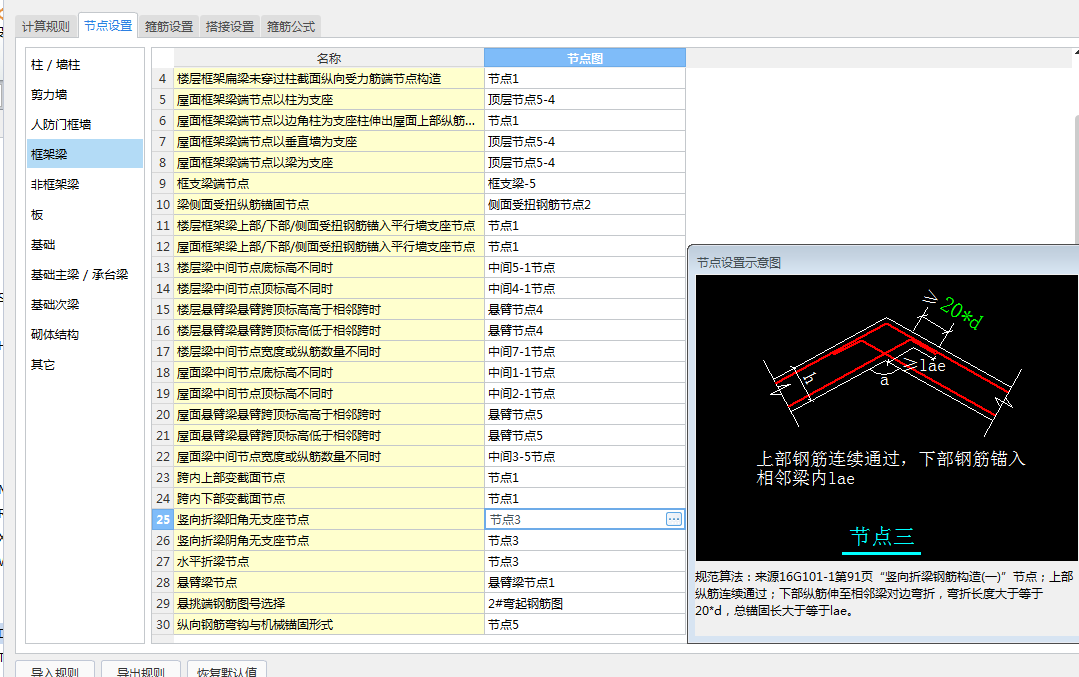Open 基础主梁 / 承台梁 category
Viewport: 1079px width, 677px height.
click(85, 275)
